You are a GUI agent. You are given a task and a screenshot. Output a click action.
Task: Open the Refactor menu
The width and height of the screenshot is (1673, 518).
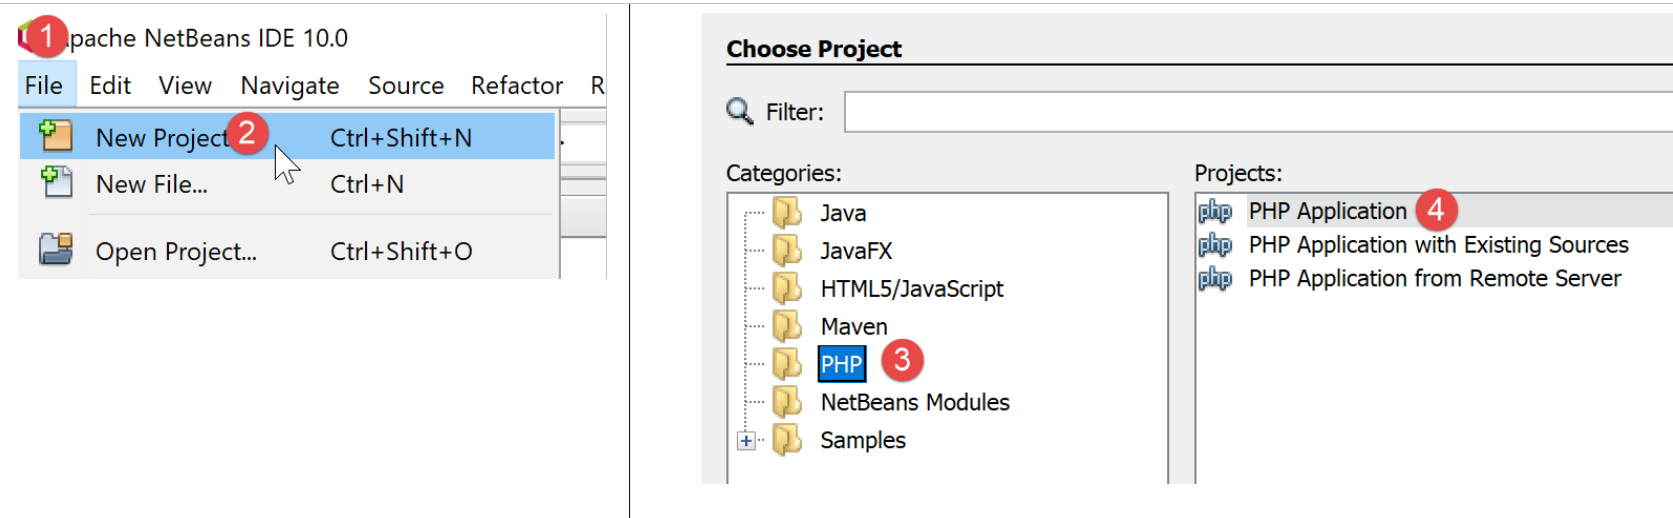[516, 86]
